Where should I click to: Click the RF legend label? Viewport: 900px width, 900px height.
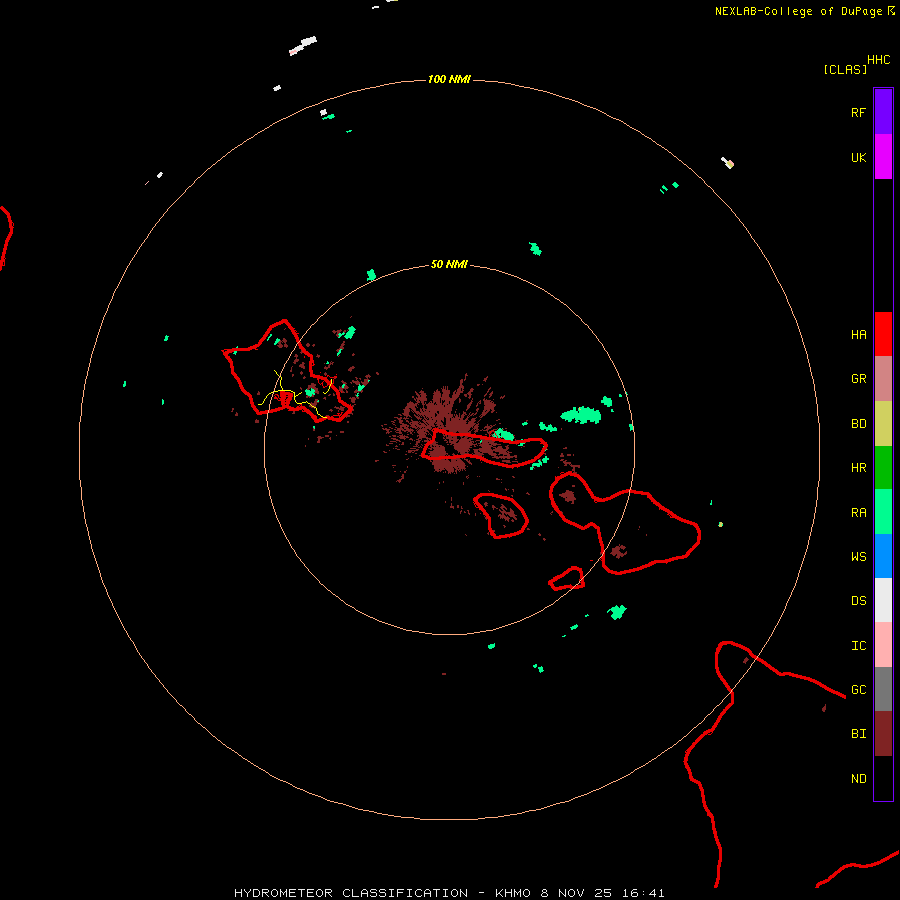858,113
